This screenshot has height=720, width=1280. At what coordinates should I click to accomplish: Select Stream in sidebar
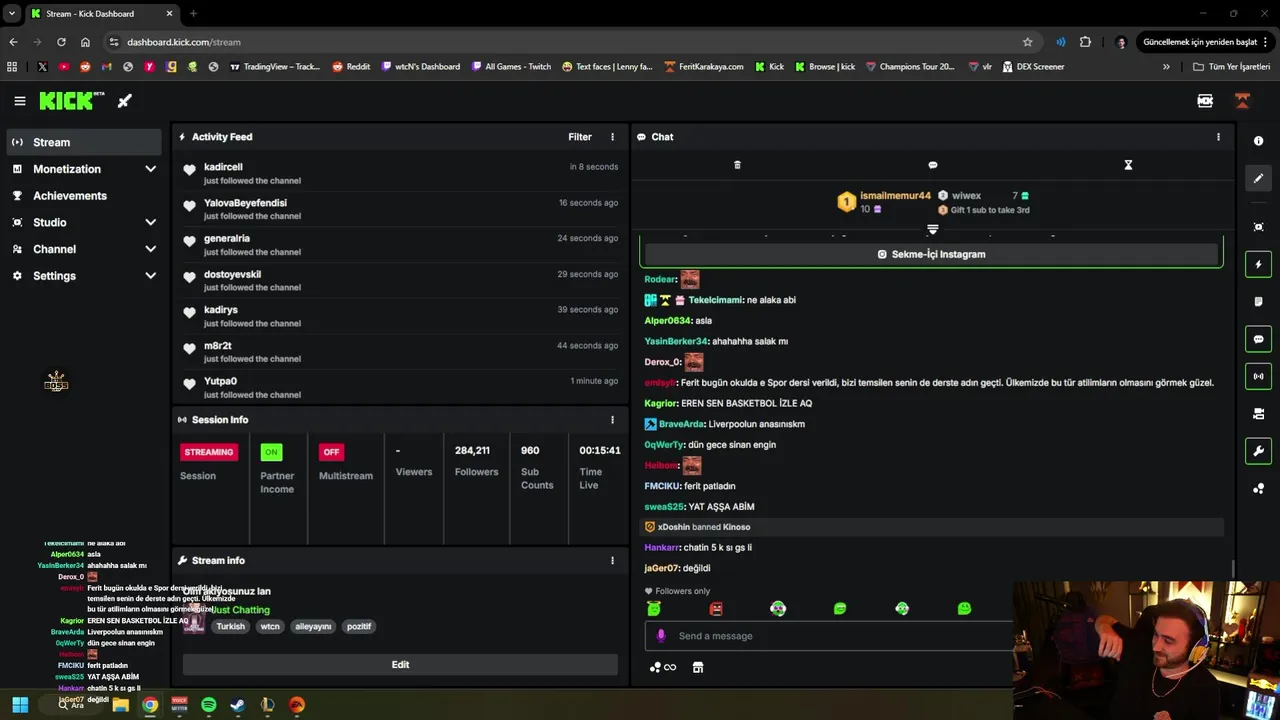[84, 142]
